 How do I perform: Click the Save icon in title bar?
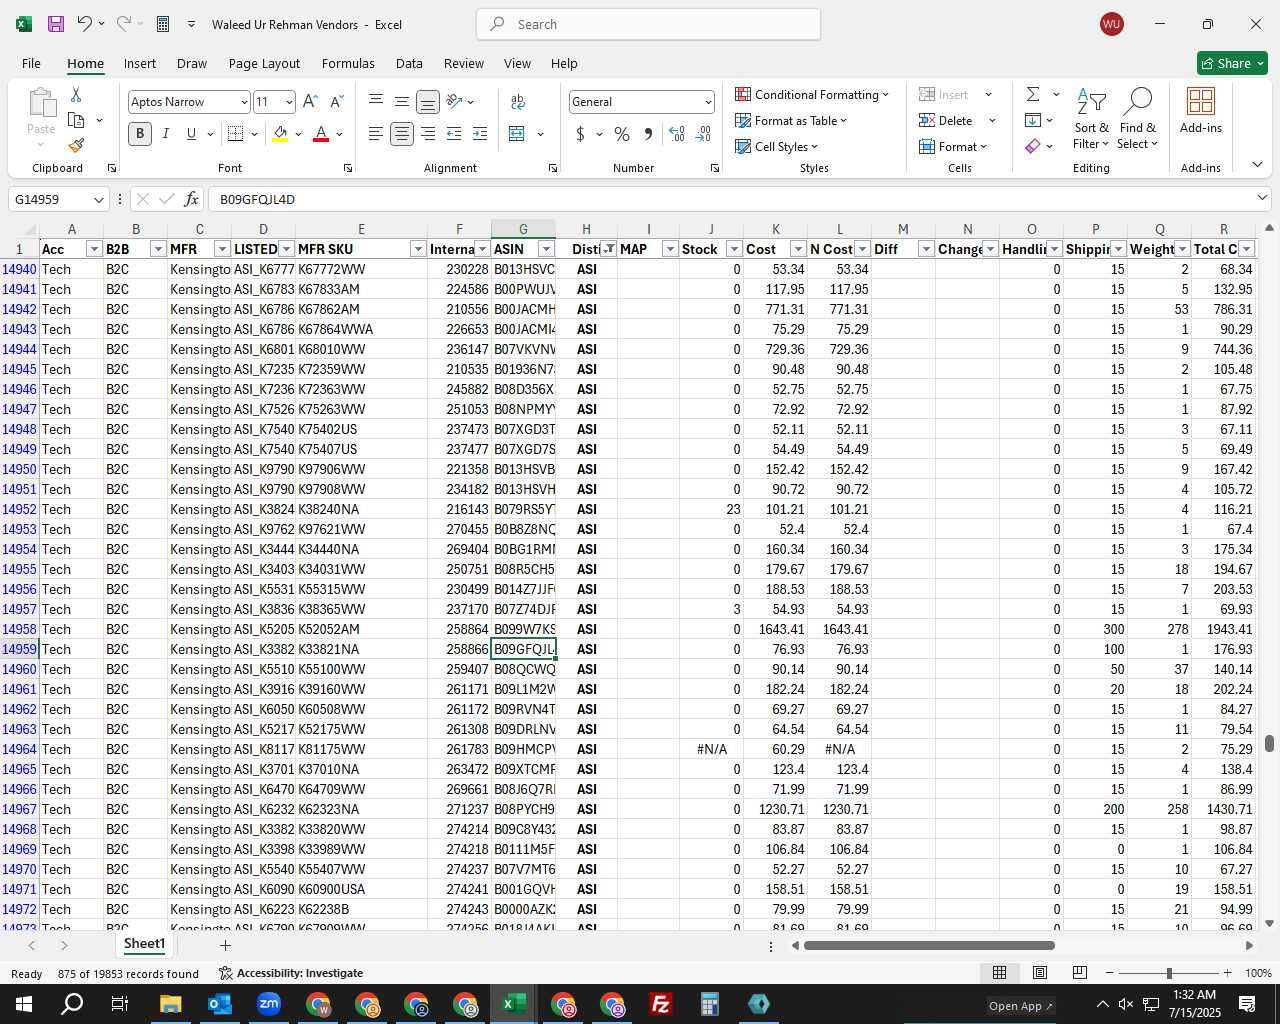click(x=56, y=24)
